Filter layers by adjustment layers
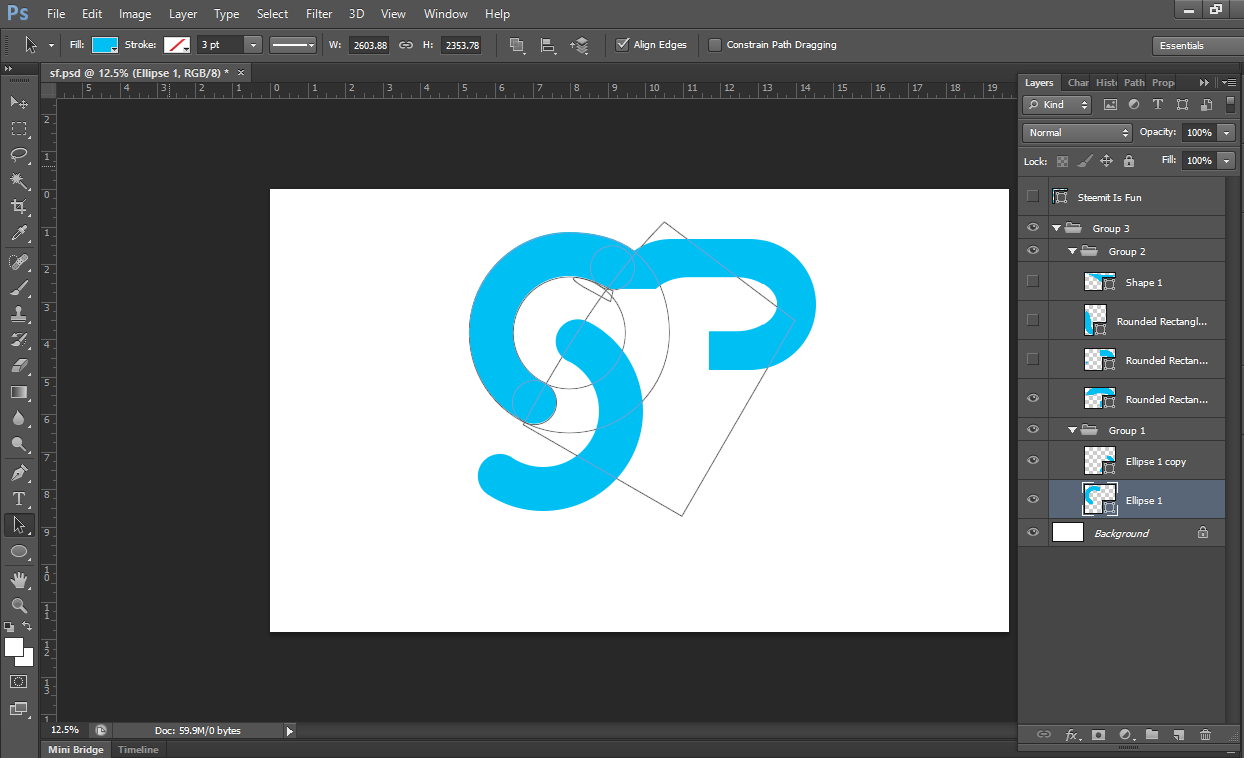Image resolution: width=1244 pixels, height=758 pixels. coord(1134,104)
